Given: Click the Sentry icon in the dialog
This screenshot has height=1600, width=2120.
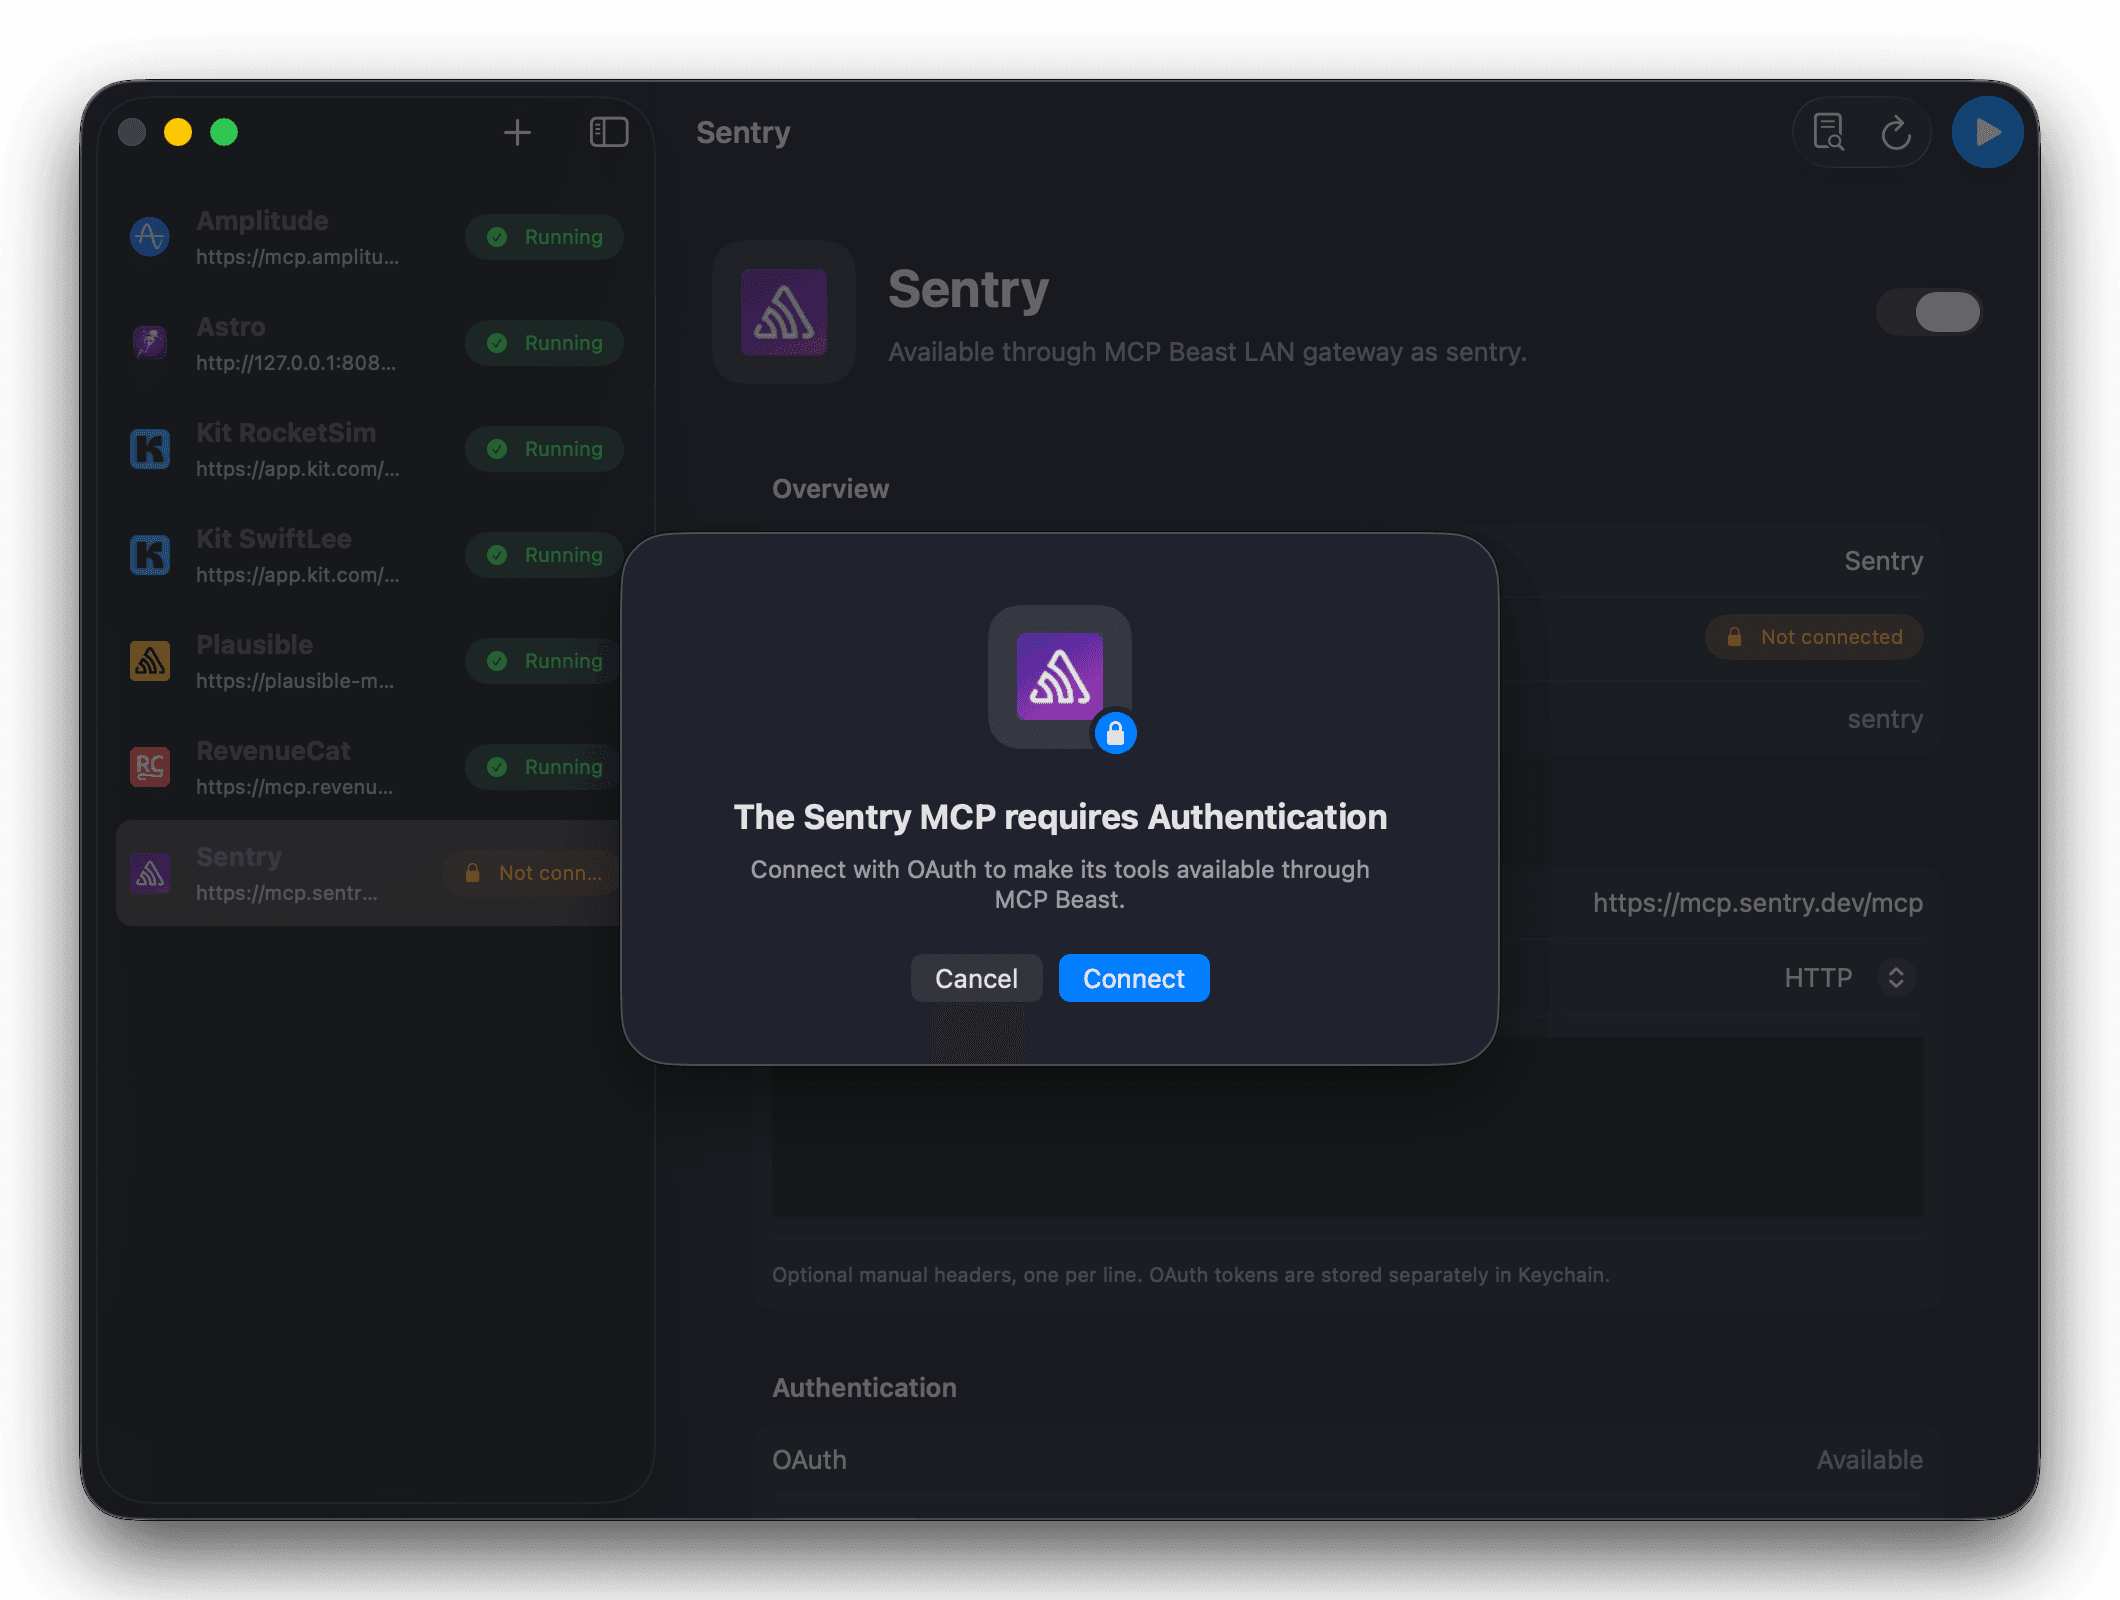Looking at the screenshot, I should coord(1059,676).
